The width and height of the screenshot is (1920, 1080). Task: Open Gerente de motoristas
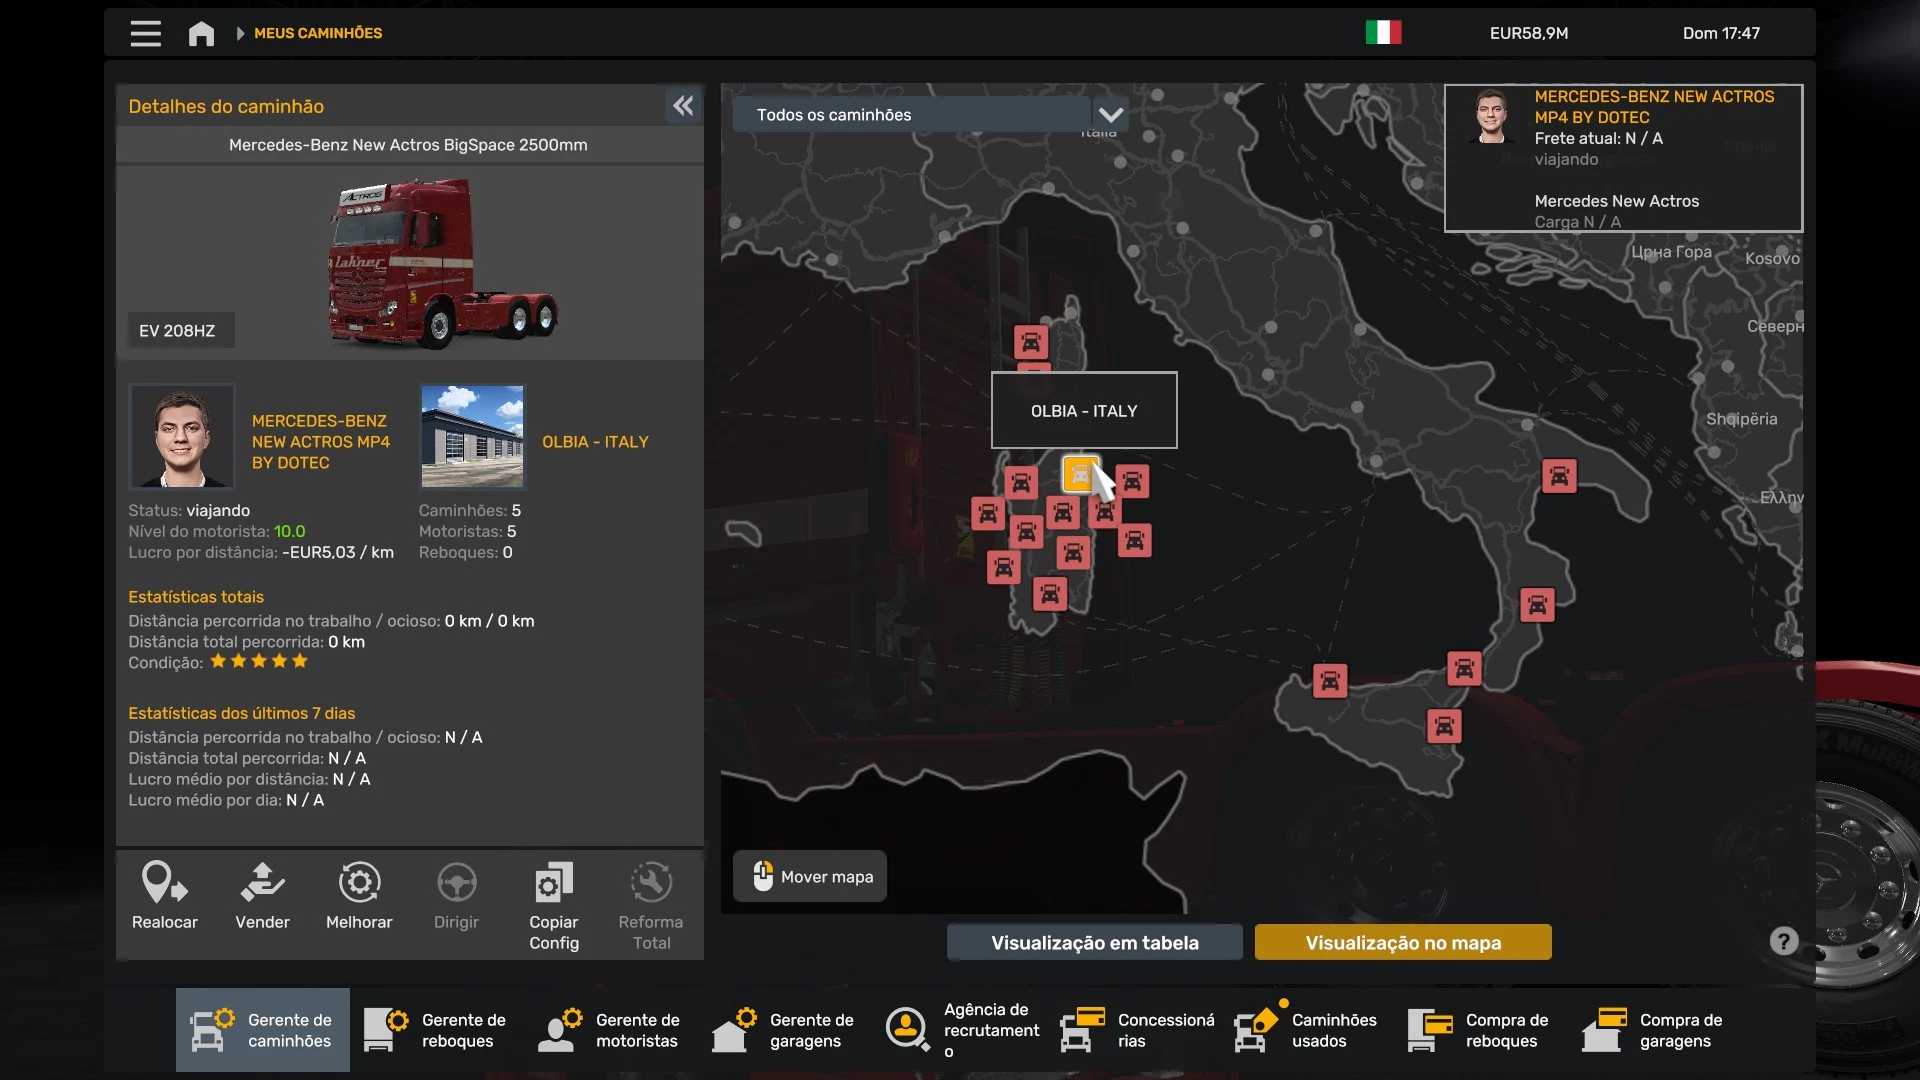(x=610, y=1030)
